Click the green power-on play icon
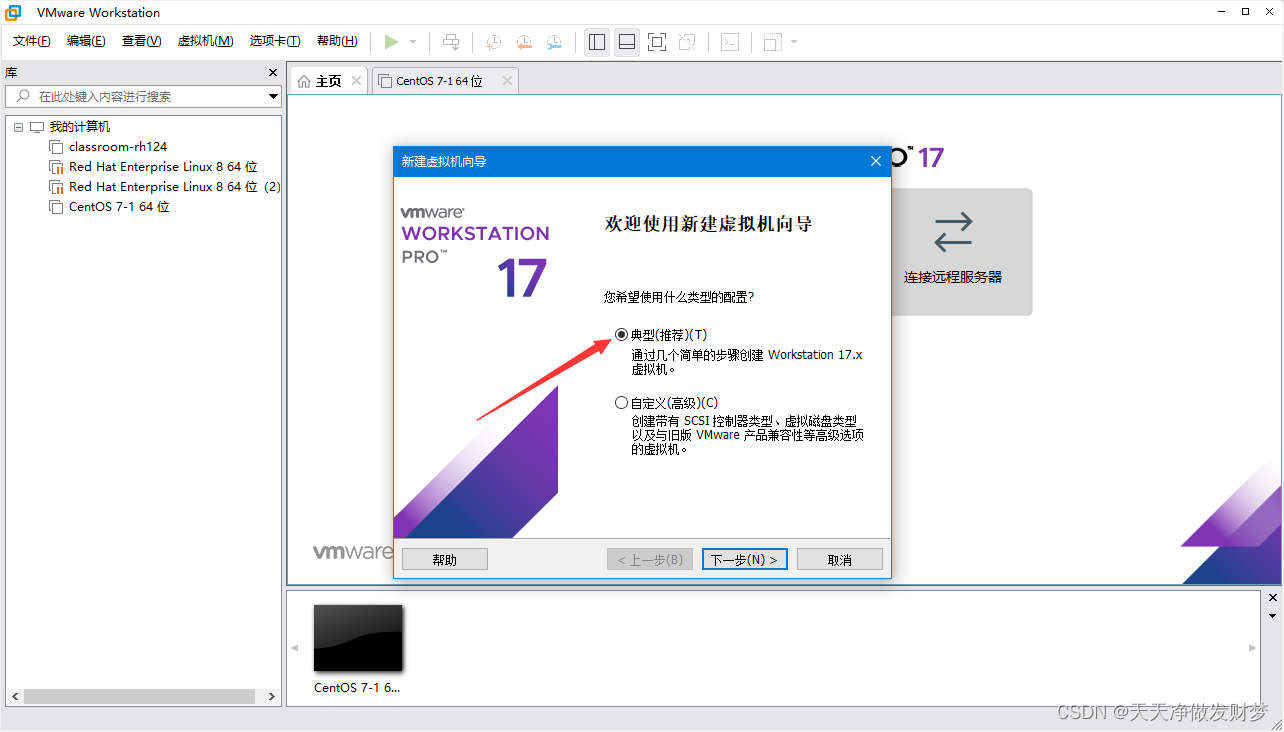The width and height of the screenshot is (1284, 732). (x=391, y=41)
